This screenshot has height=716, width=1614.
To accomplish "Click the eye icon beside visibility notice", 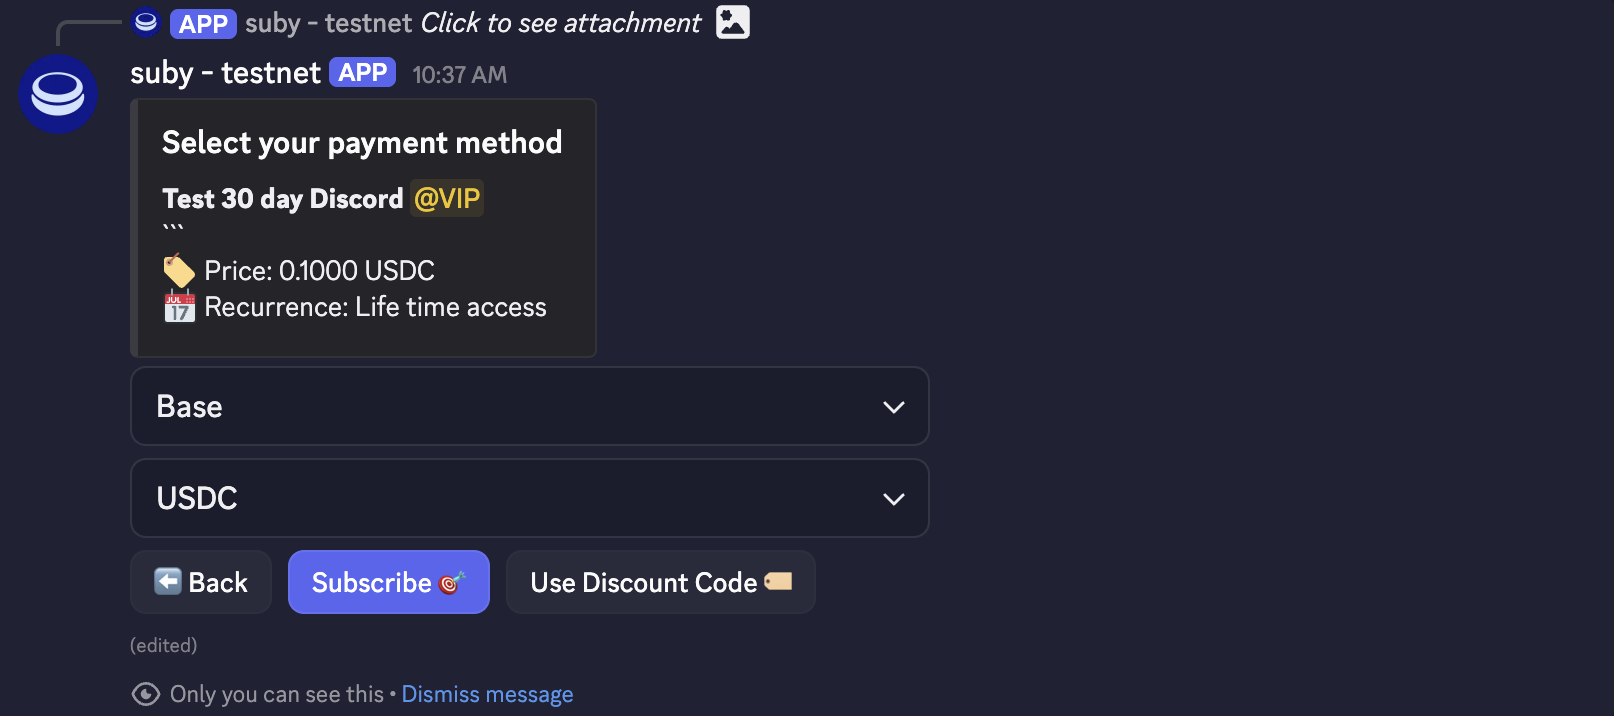I will (146, 694).
